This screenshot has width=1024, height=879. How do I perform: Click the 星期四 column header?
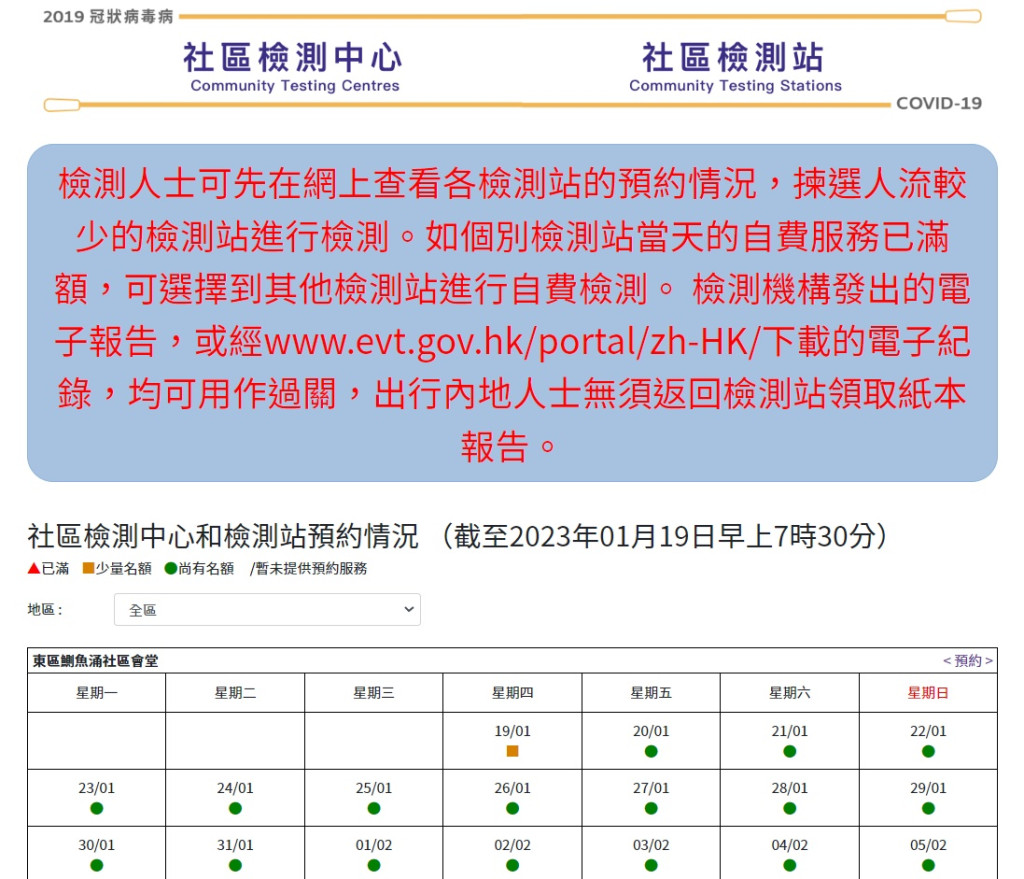point(512,693)
